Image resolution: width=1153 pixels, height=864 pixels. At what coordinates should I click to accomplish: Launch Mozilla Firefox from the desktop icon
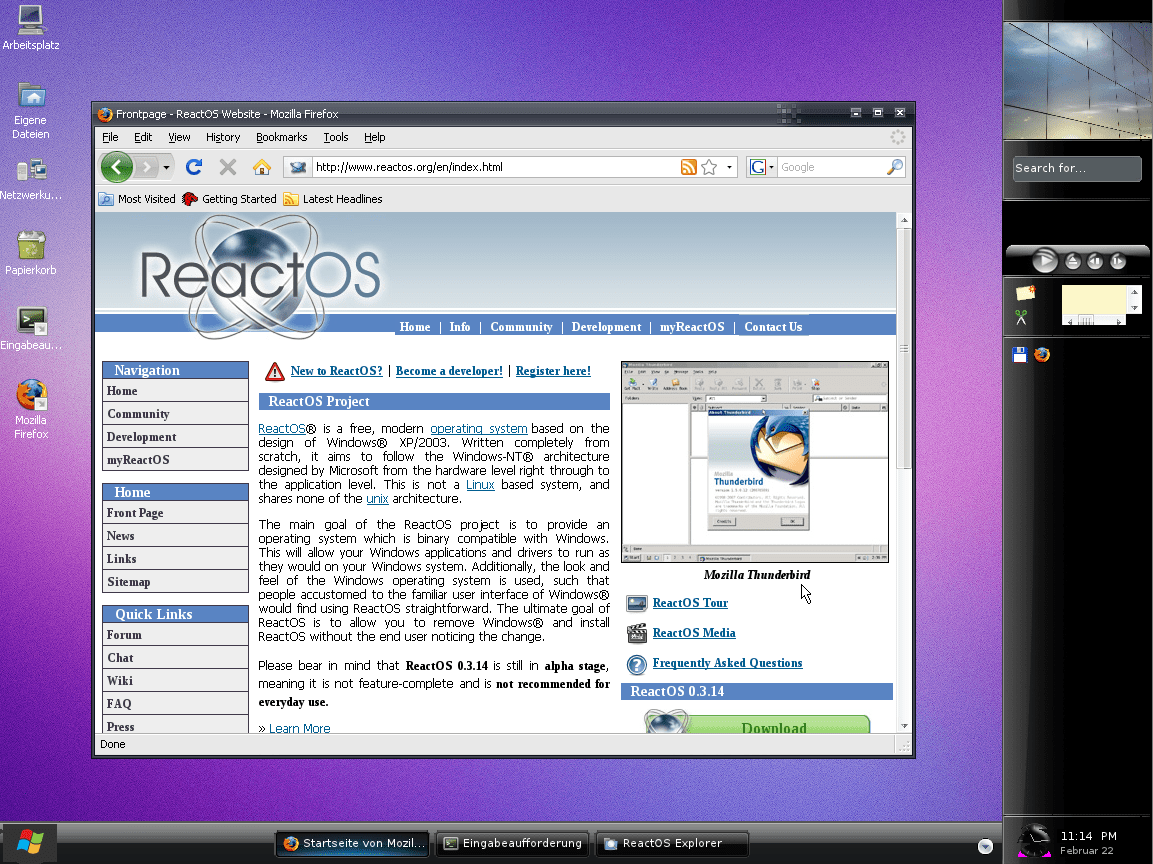tap(31, 409)
